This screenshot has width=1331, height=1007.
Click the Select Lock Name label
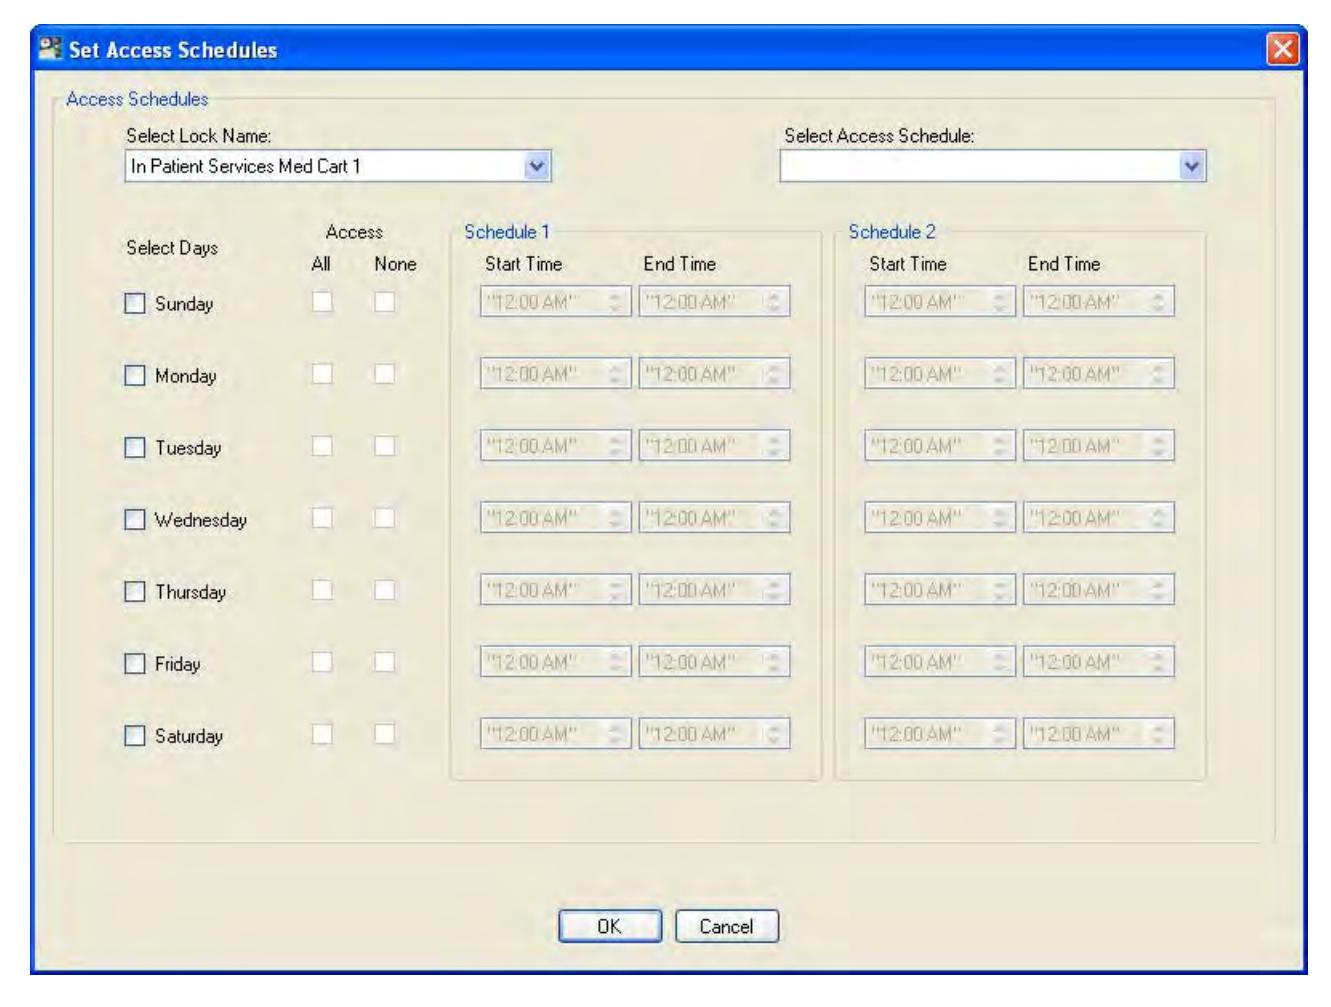(x=199, y=136)
